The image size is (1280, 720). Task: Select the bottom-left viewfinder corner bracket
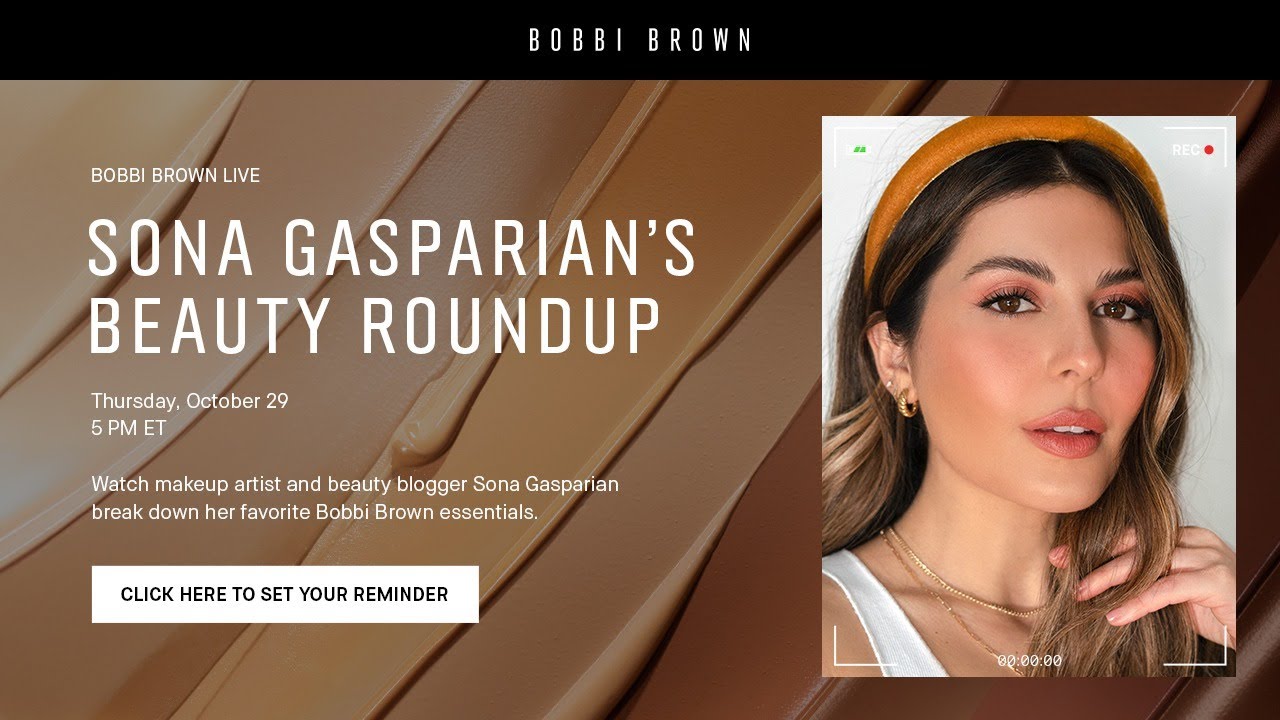pyautogui.click(x=851, y=647)
